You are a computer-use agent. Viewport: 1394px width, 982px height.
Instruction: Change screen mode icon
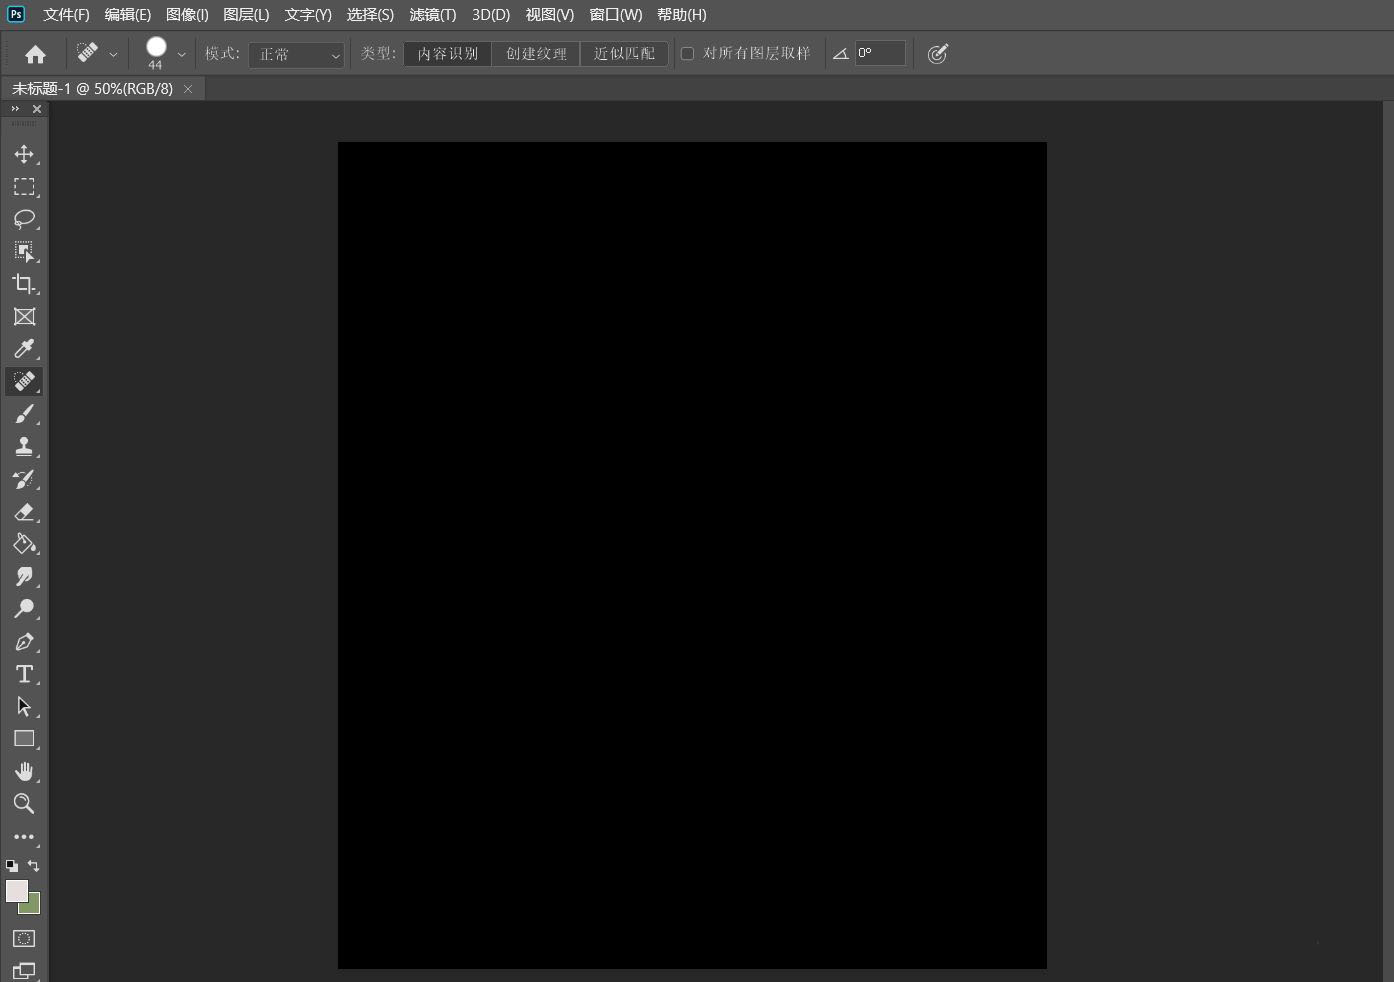click(x=24, y=970)
